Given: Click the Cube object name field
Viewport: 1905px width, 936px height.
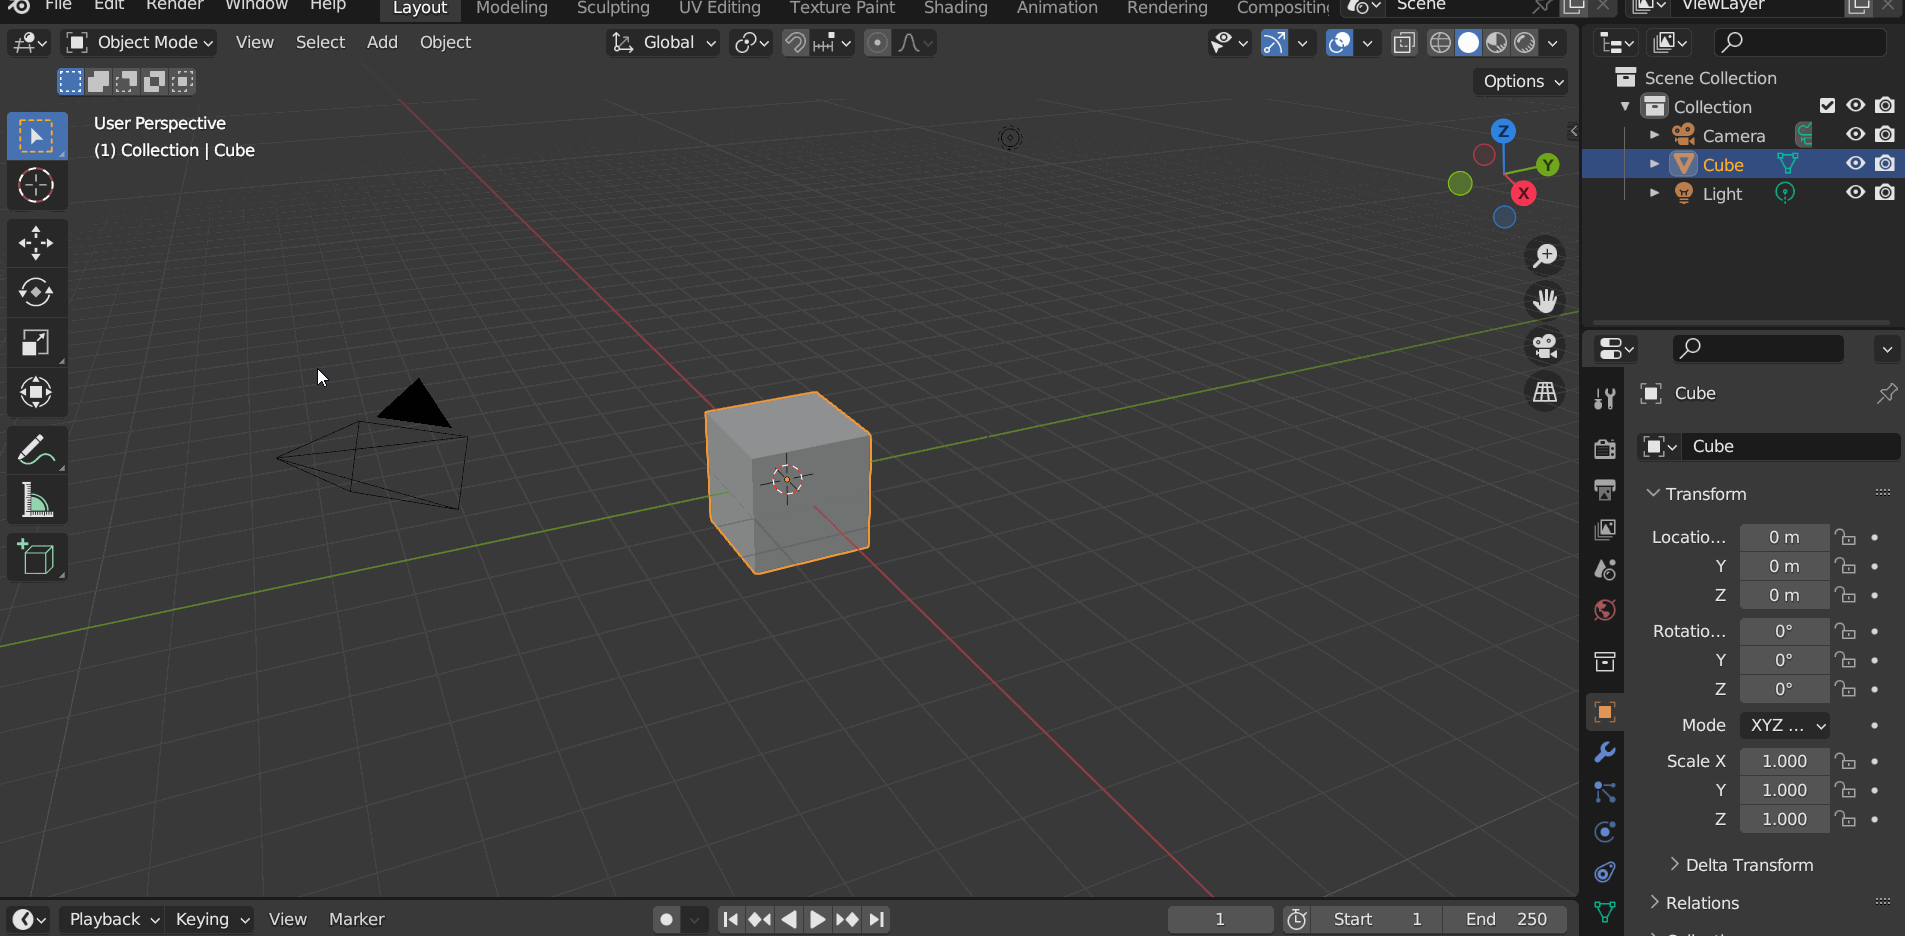Looking at the screenshot, I should pos(1790,447).
